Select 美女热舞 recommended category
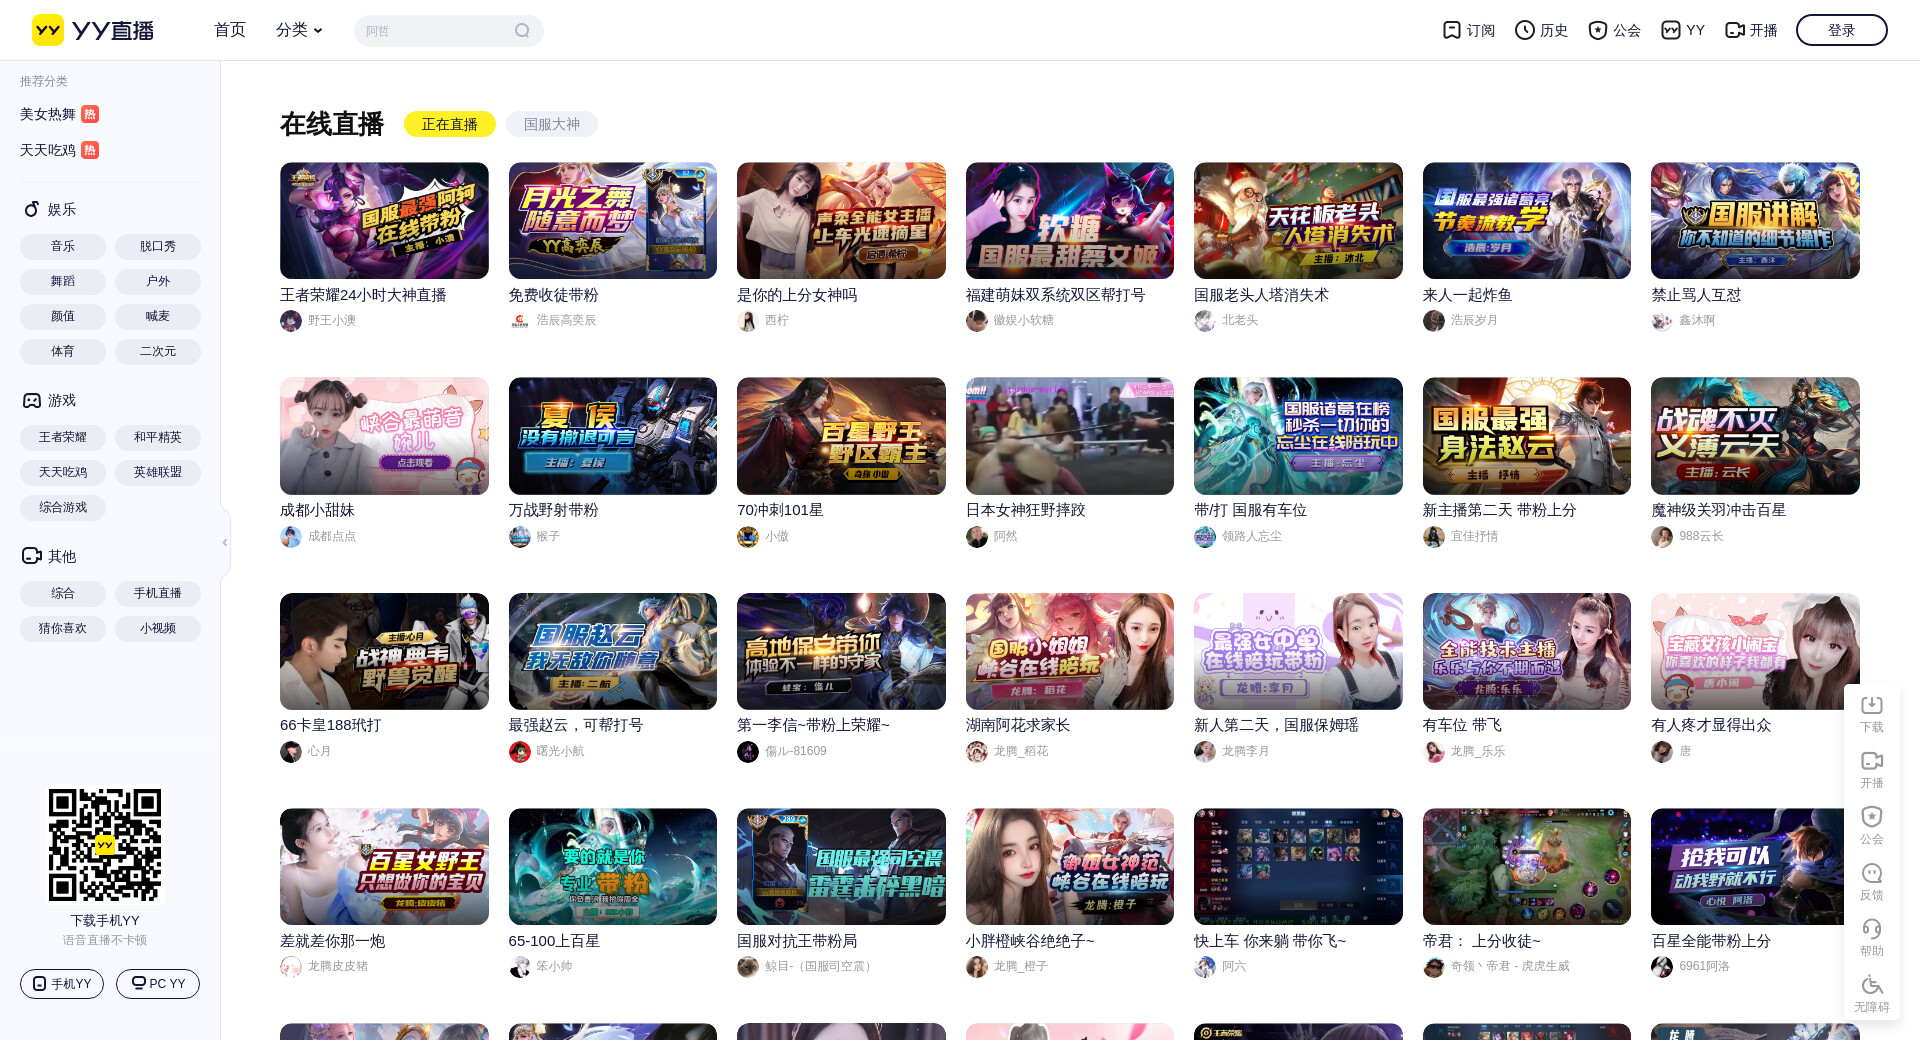1920x1040 pixels. (x=48, y=114)
